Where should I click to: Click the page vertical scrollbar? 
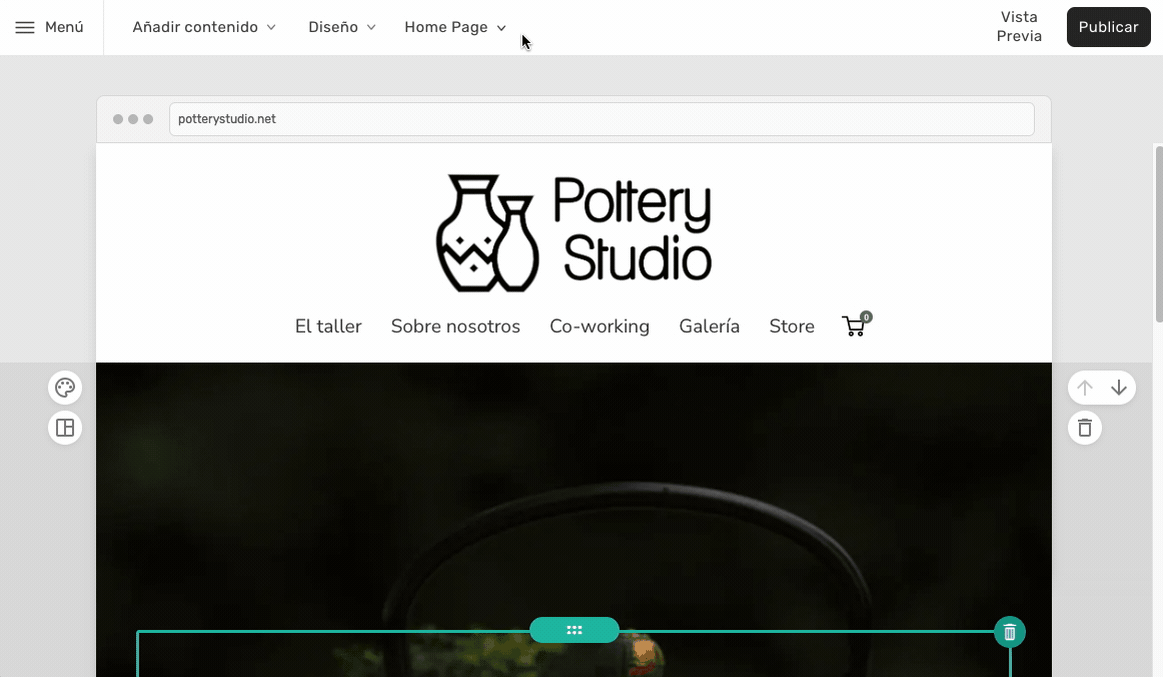tap(1159, 234)
